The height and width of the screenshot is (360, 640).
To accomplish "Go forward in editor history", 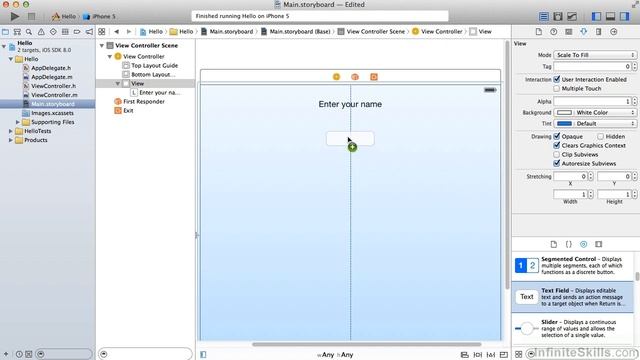I will point(129,31).
